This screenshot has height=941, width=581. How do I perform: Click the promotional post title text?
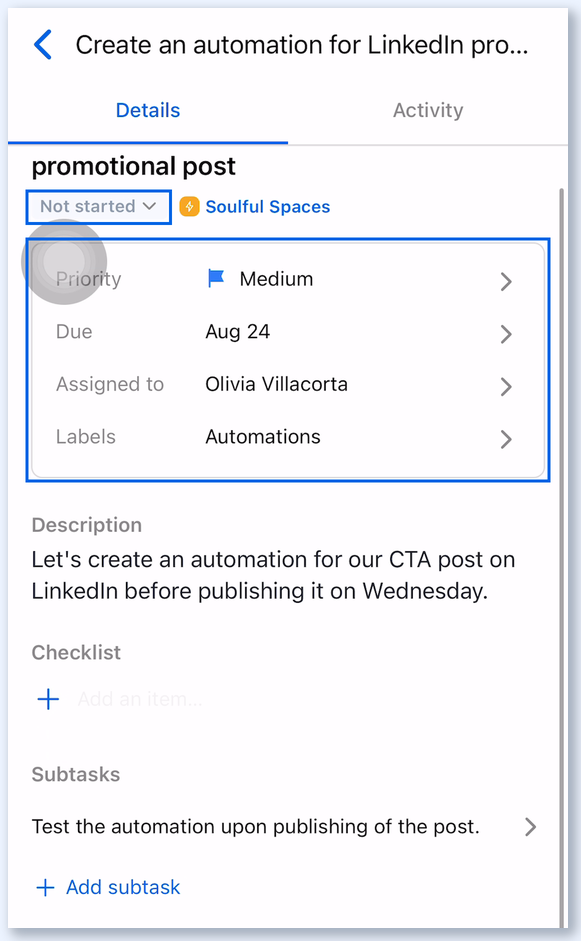pos(133,166)
